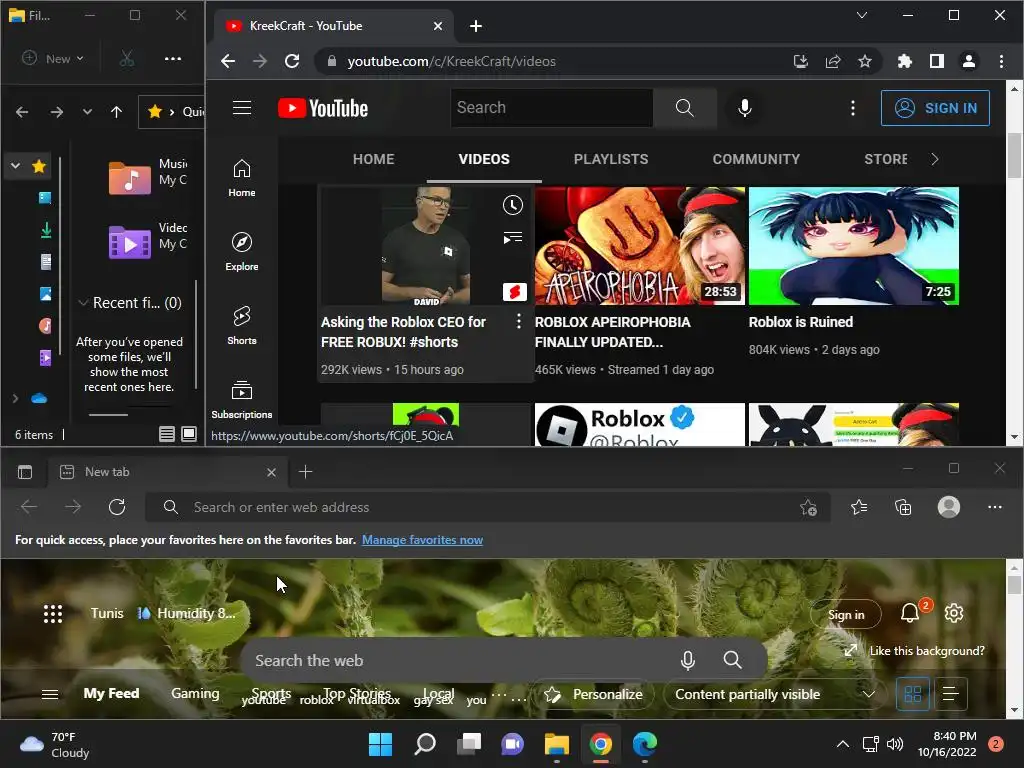The width and height of the screenshot is (1024, 768).
Task: Click the cut scissors in File Explorer
Action: point(127,59)
